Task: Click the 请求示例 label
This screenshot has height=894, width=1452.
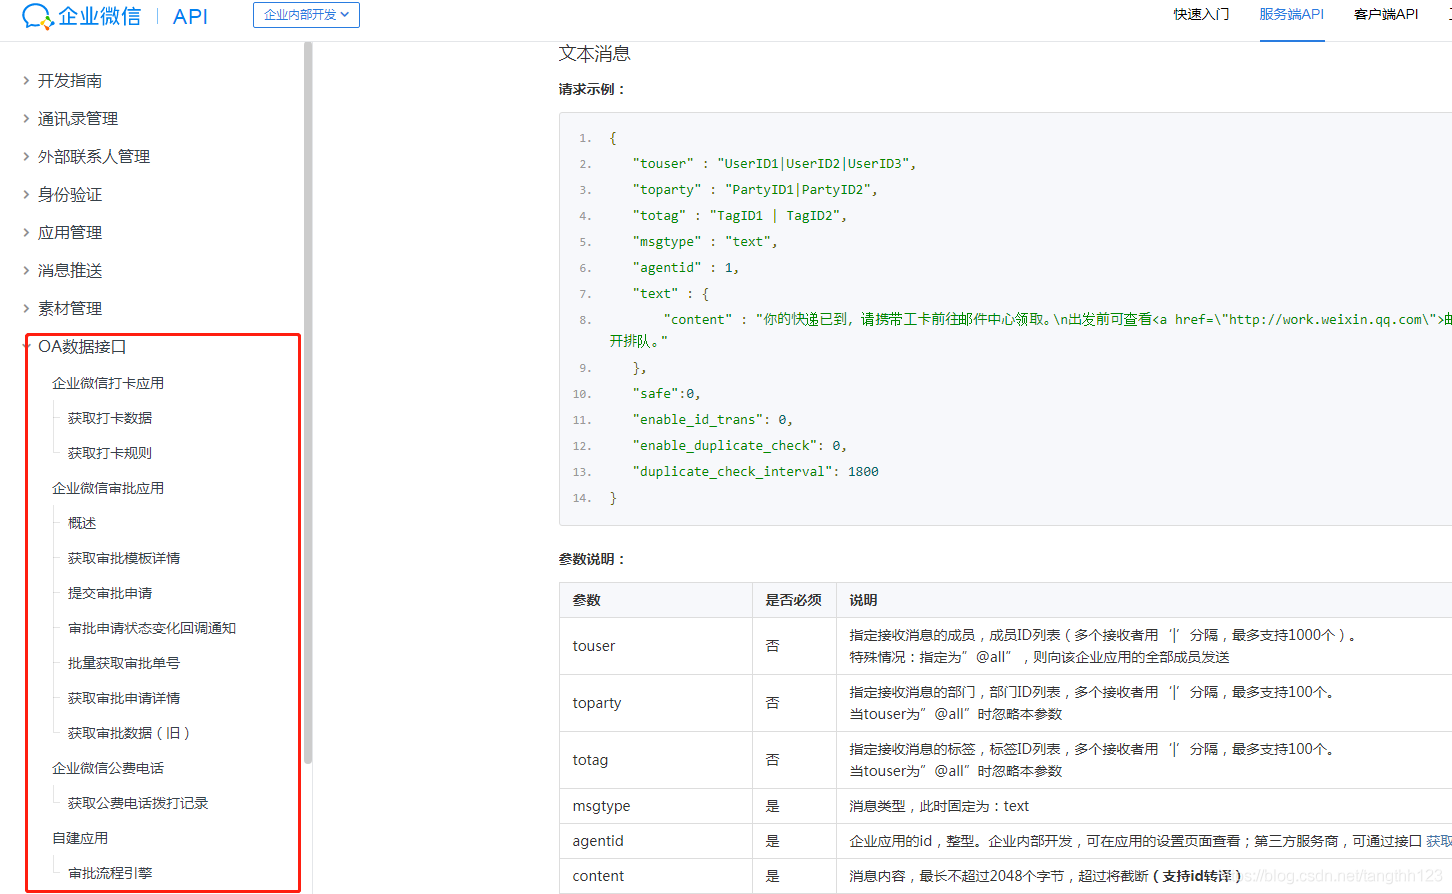Action: pyautogui.click(x=592, y=89)
